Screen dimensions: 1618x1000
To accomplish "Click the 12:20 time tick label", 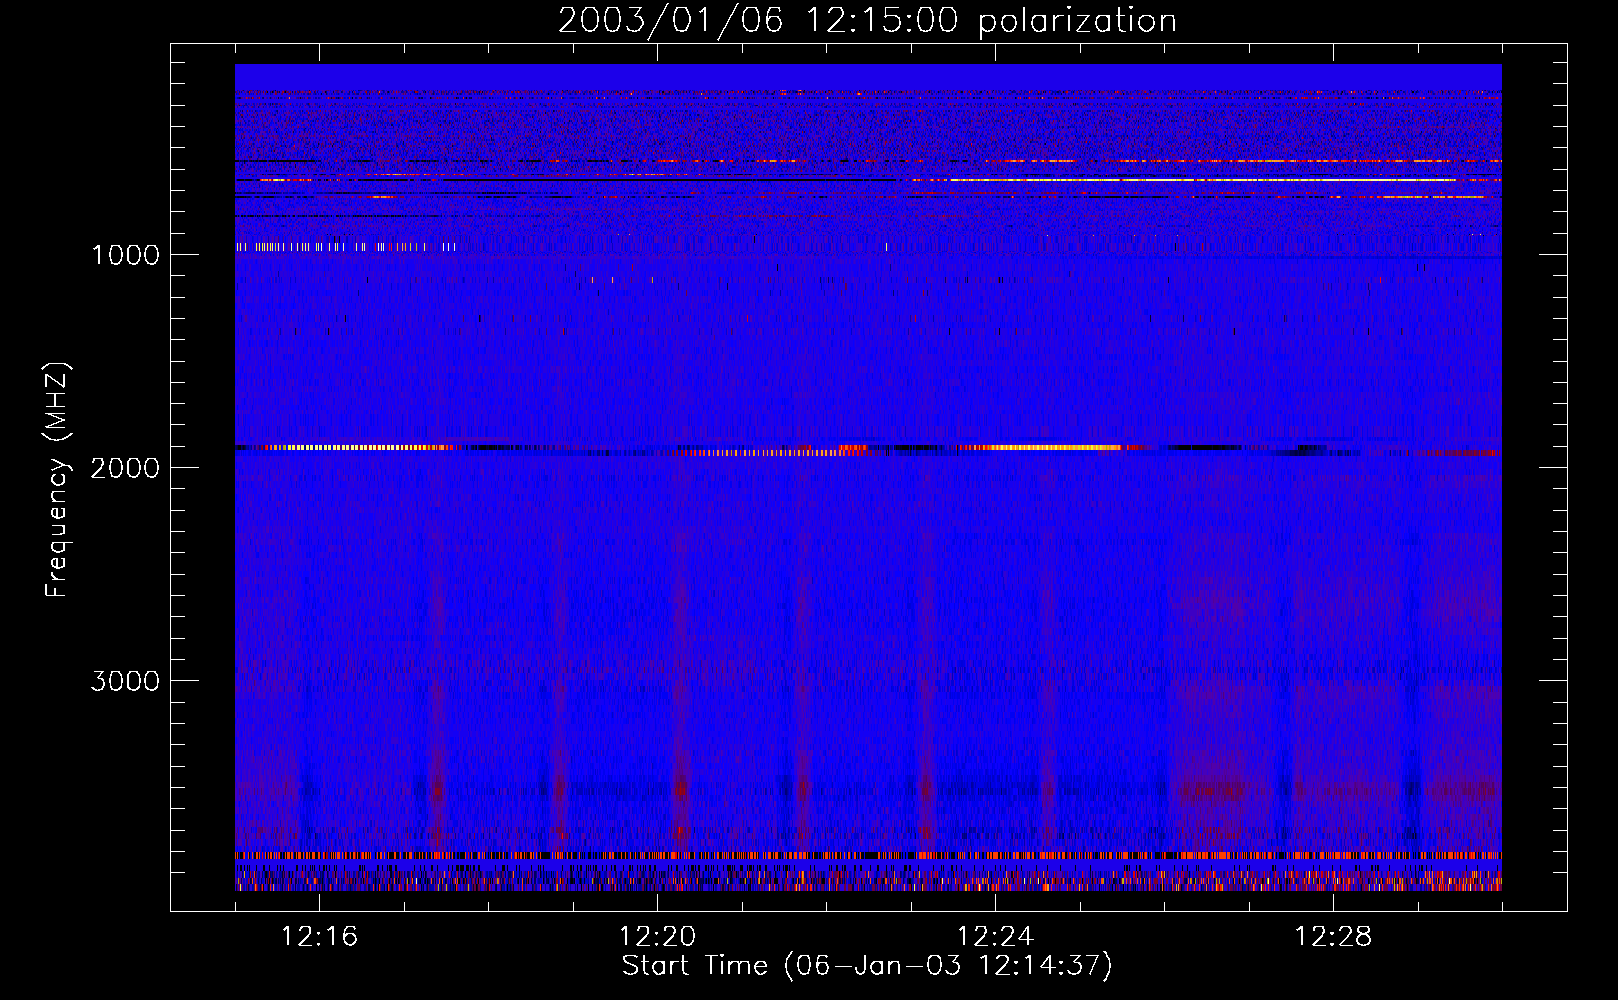I will (x=657, y=937).
